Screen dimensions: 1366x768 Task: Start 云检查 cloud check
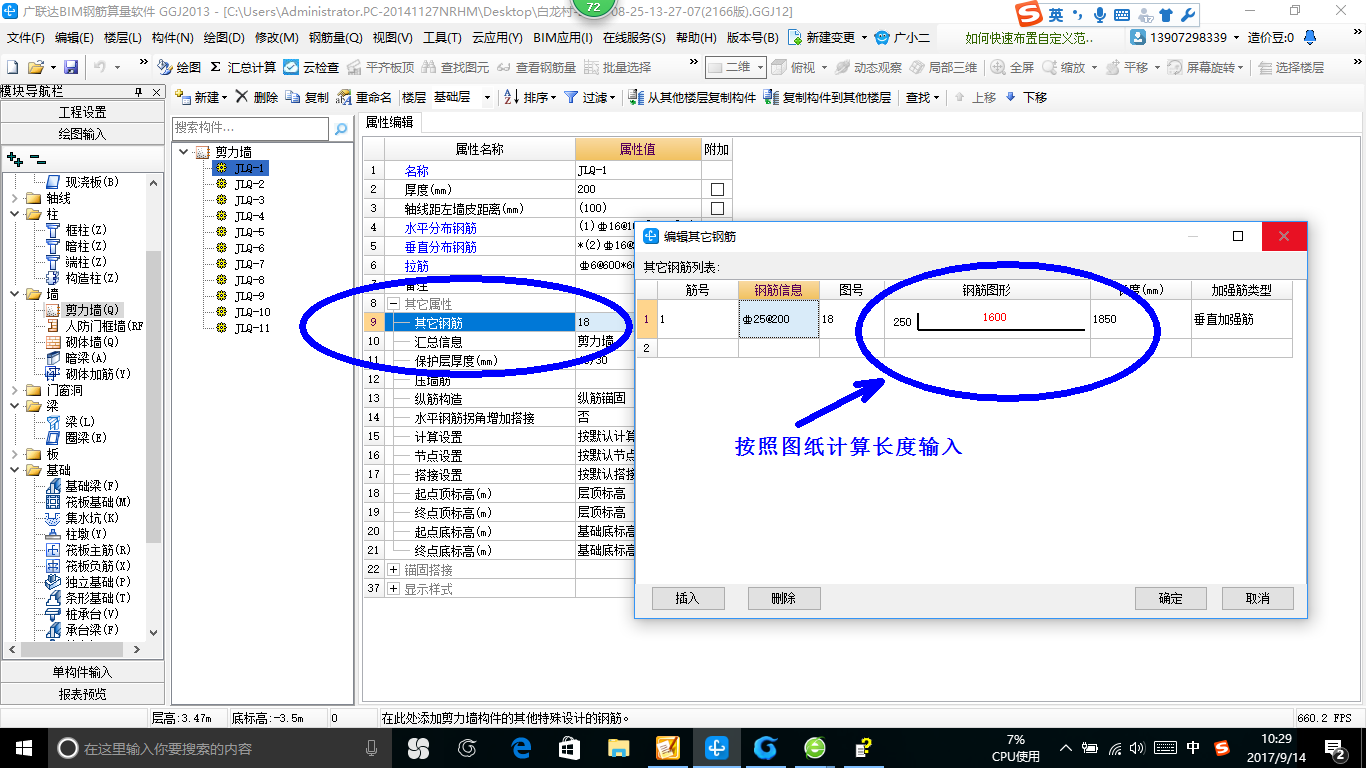pyautogui.click(x=311, y=67)
